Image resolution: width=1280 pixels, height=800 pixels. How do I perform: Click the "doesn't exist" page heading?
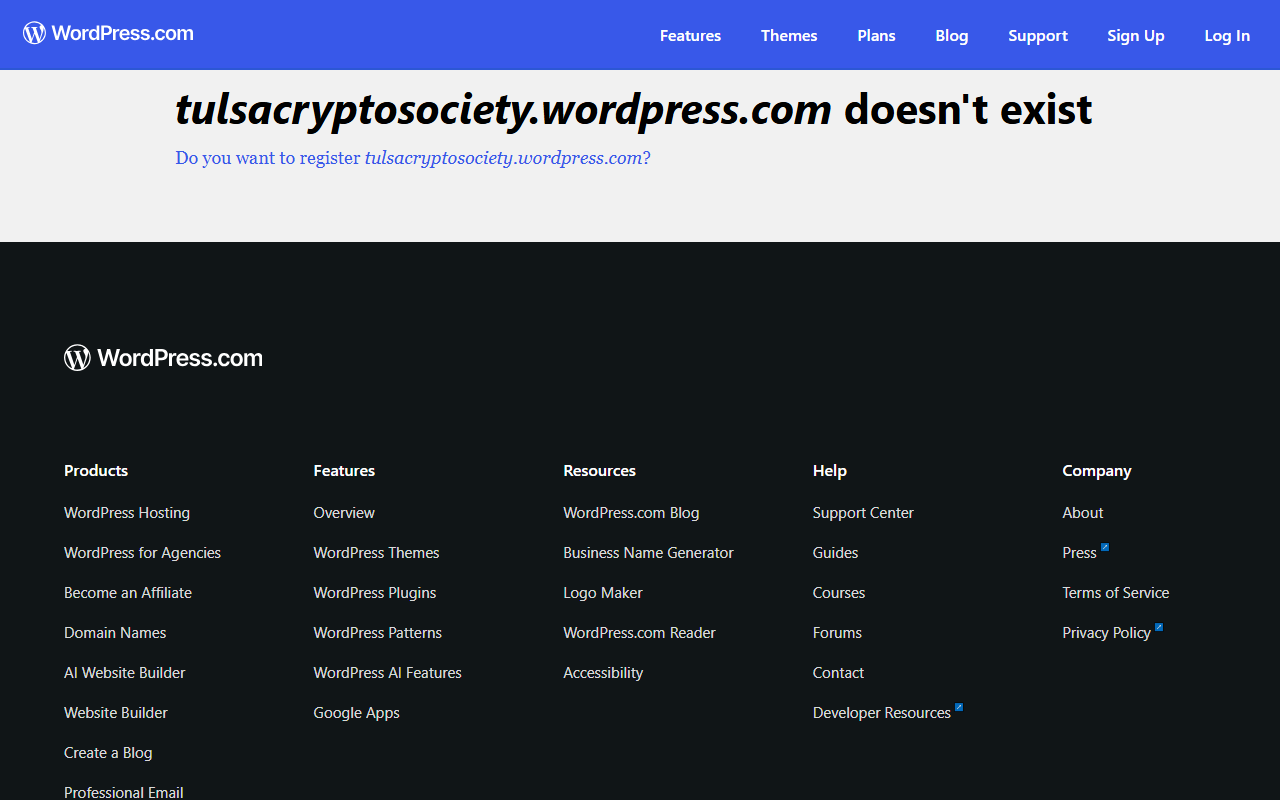tap(634, 109)
